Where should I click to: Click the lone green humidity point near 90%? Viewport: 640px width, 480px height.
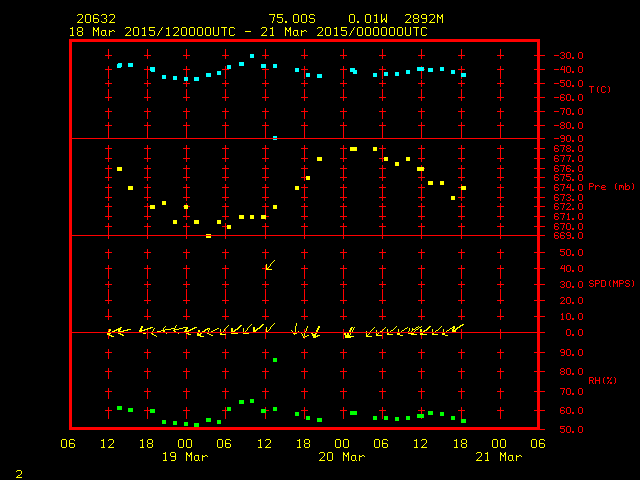pyautogui.click(x=275, y=360)
